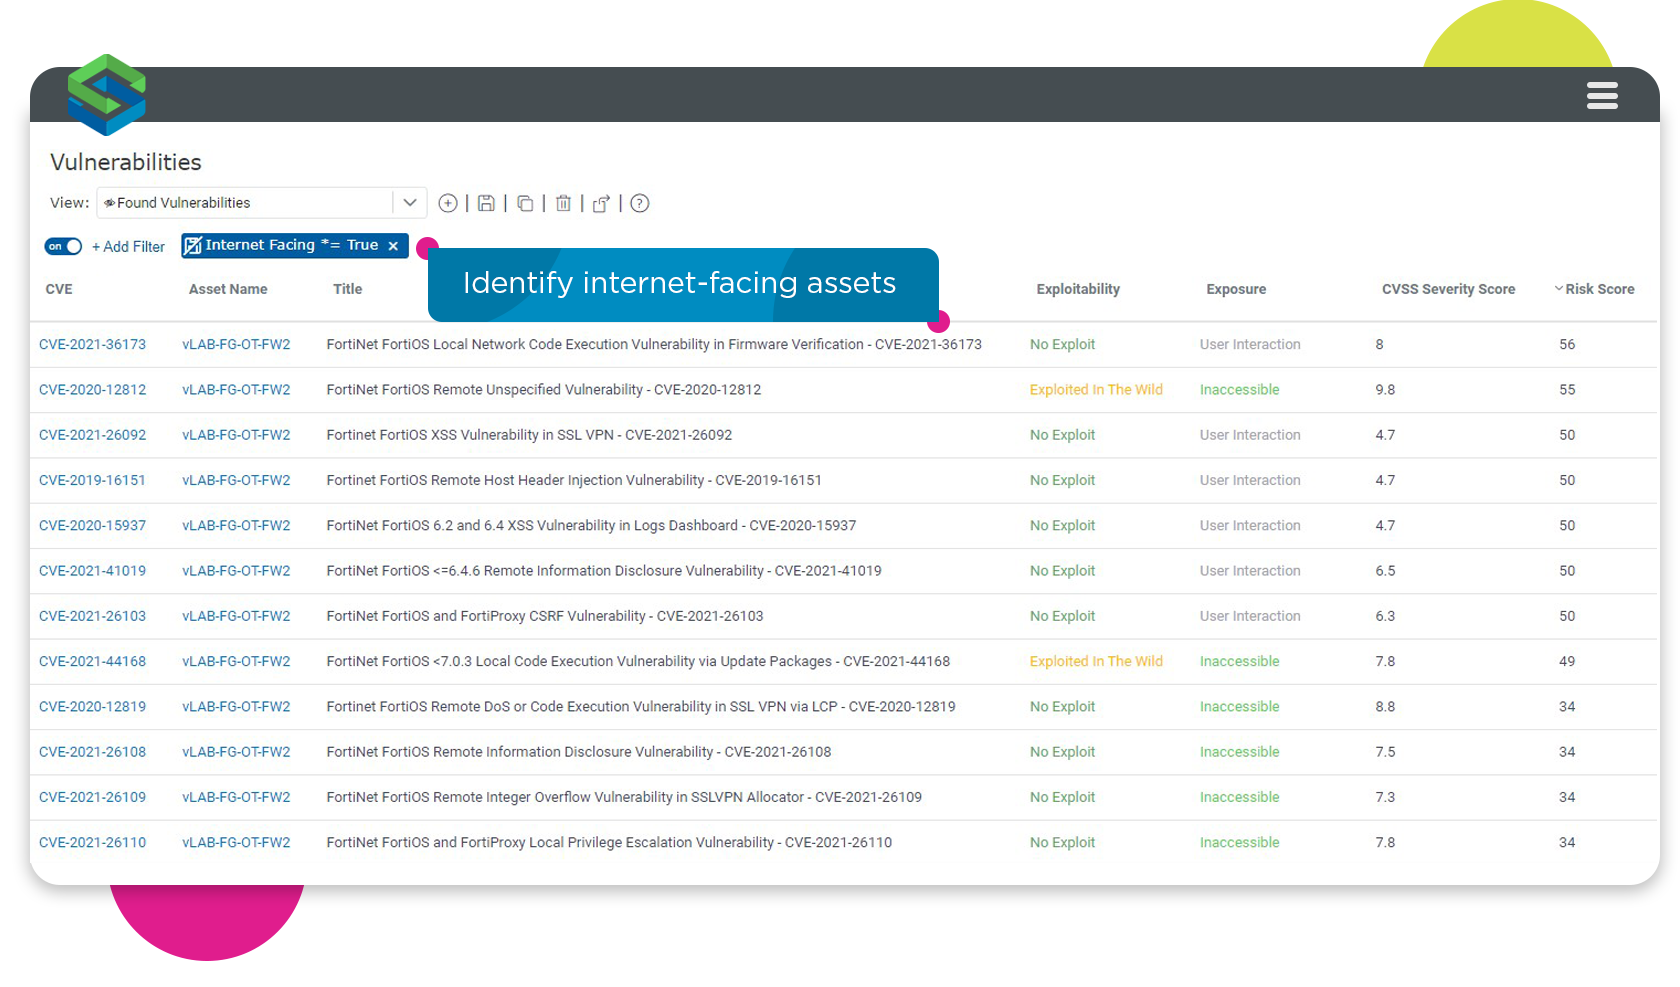The image size is (1680, 987).
Task: Open the CVE-2021-26109 link
Action: [x=92, y=797]
